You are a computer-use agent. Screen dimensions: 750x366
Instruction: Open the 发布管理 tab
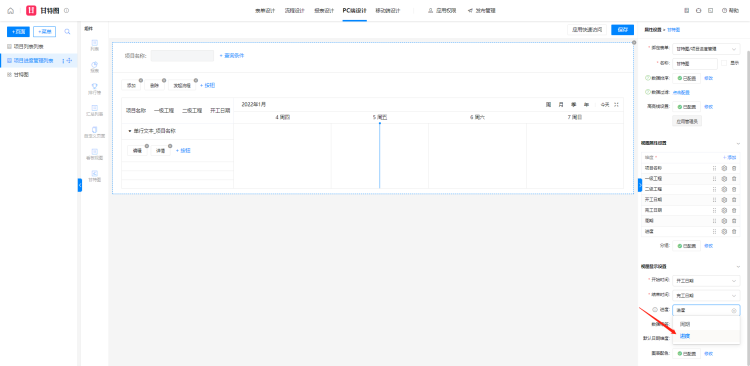click(x=482, y=11)
